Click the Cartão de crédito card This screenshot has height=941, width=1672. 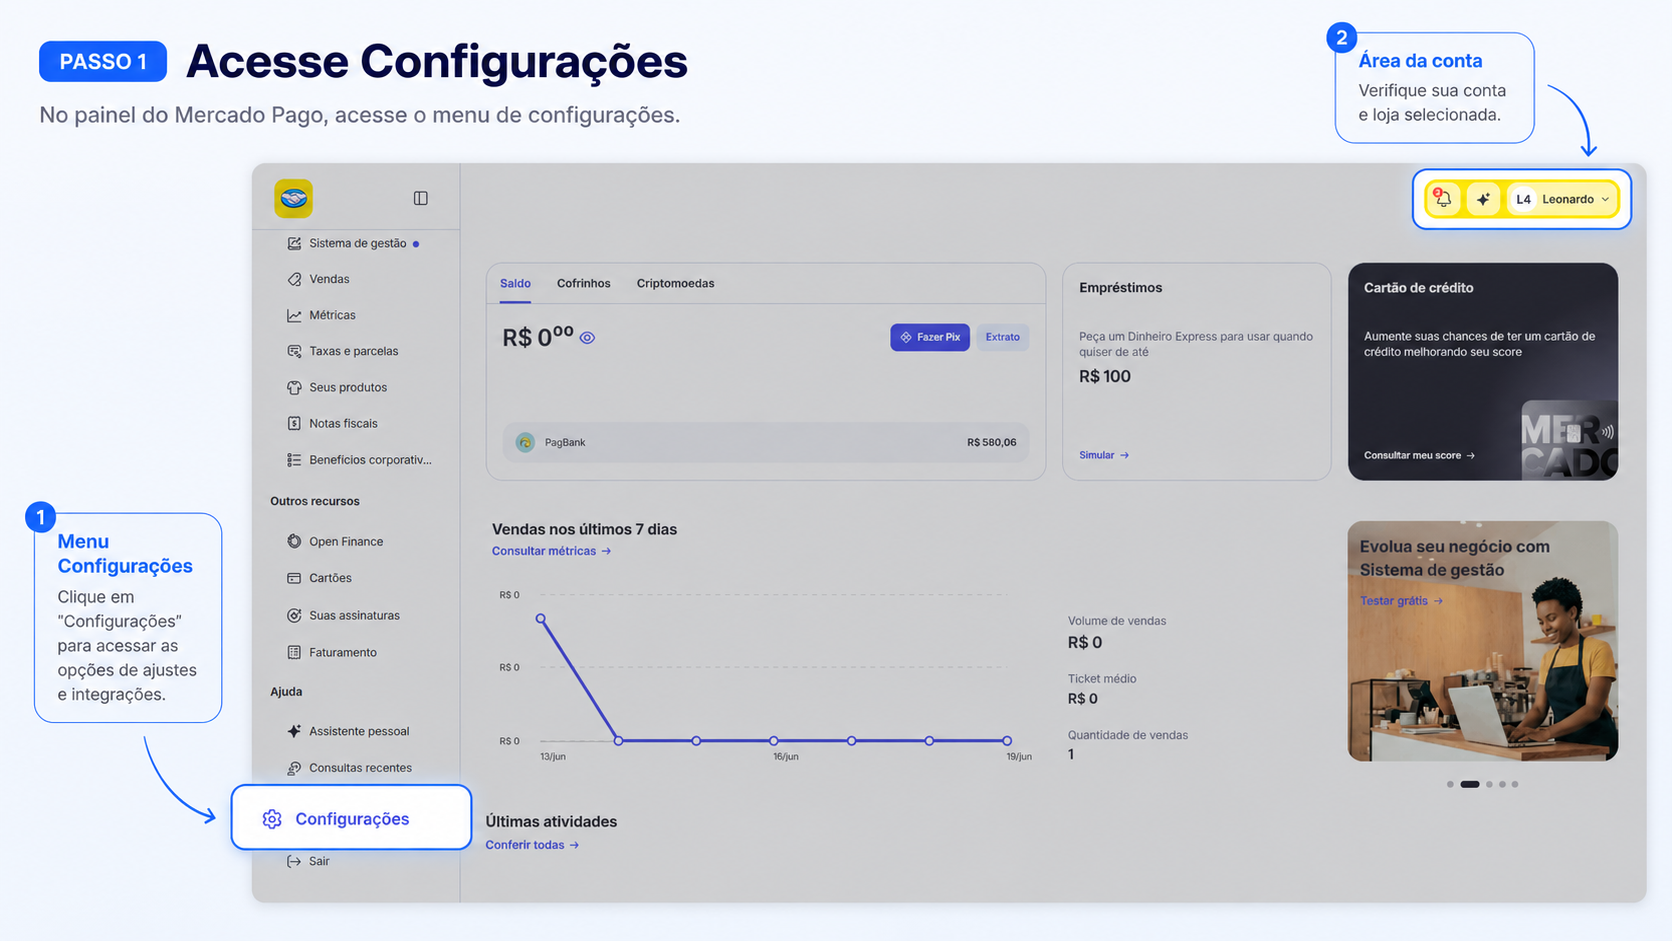(x=1483, y=372)
